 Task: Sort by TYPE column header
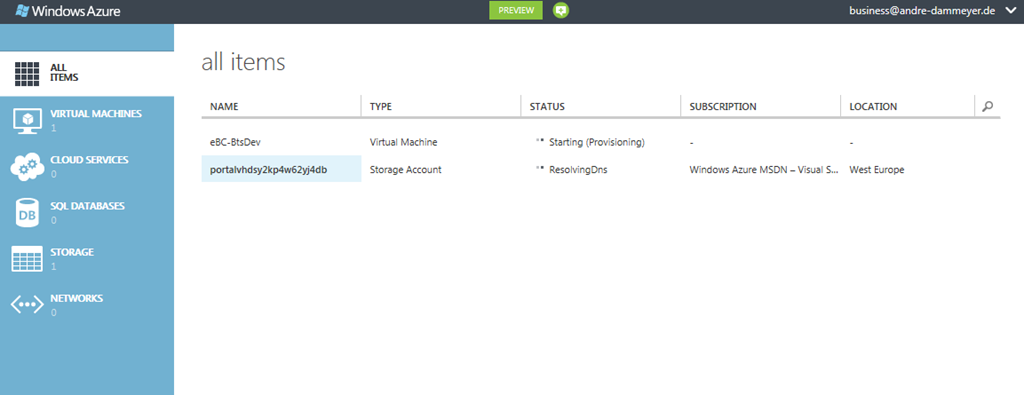[381, 106]
